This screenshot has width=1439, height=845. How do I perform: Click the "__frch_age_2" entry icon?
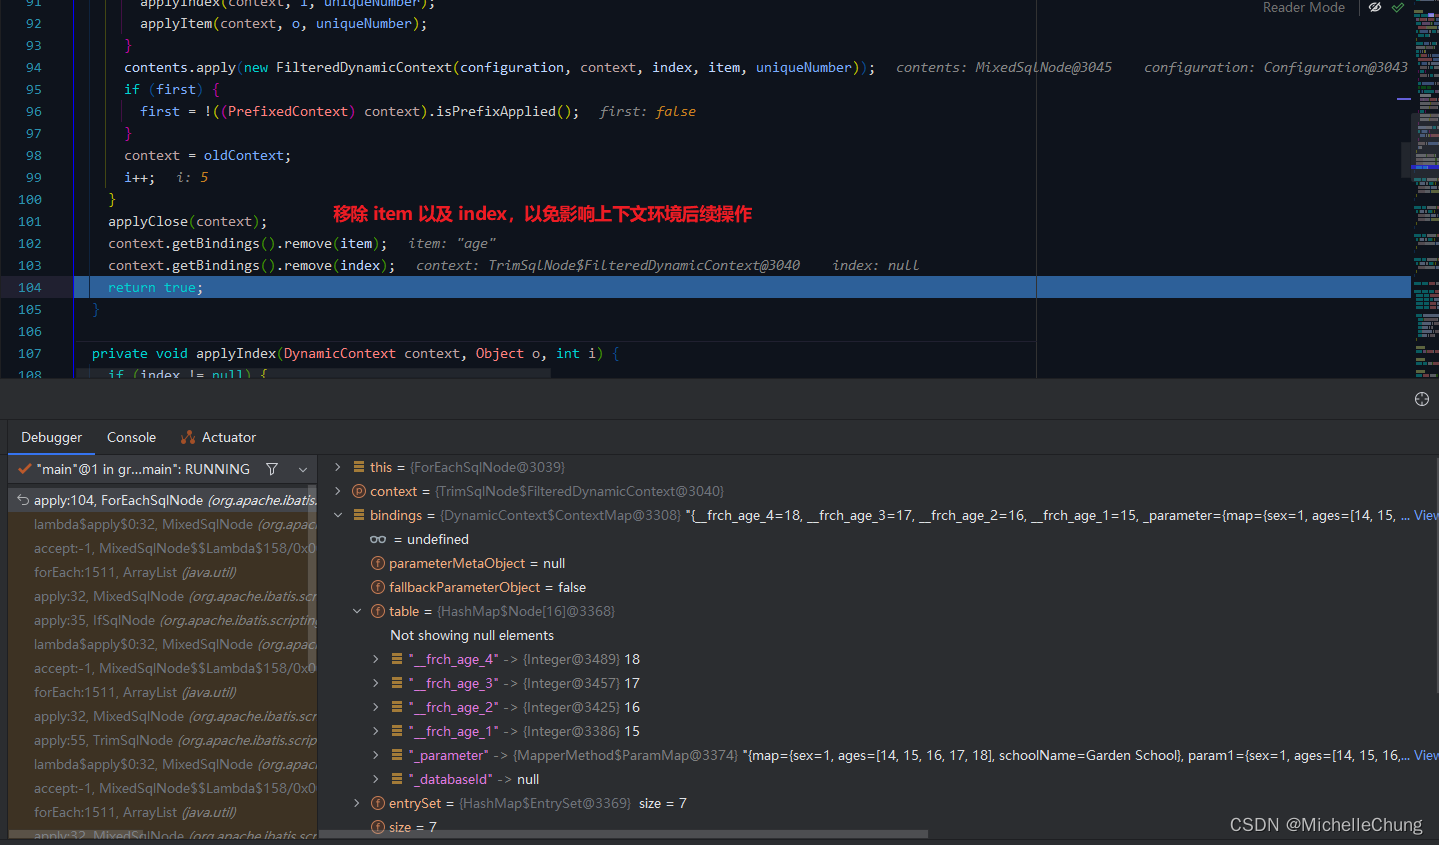[x=397, y=707]
